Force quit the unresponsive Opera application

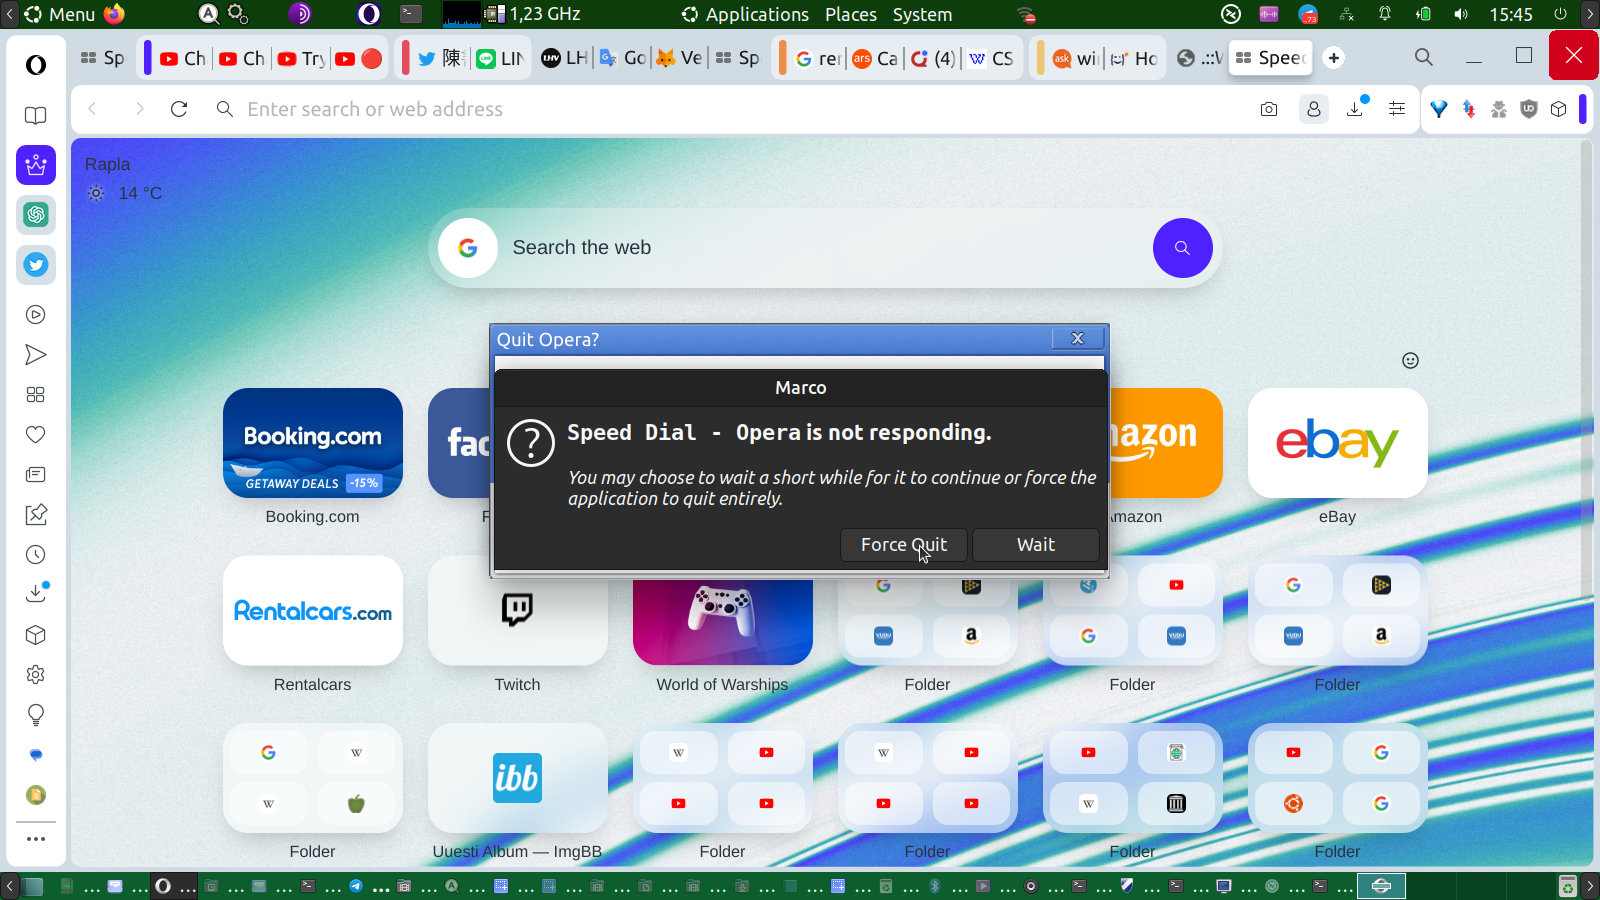point(904,545)
